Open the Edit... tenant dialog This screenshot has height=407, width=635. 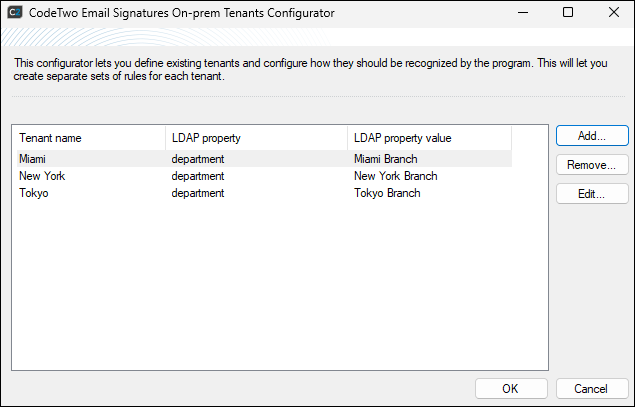pos(592,194)
